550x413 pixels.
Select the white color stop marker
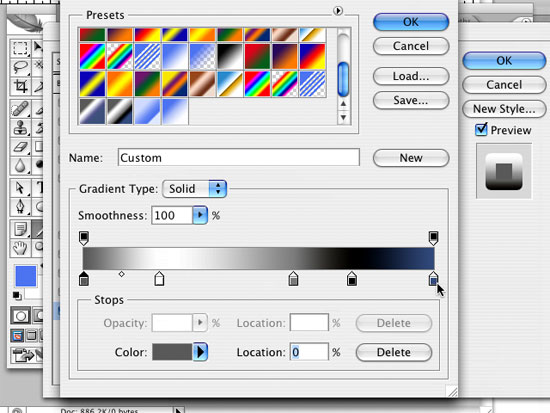[x=159, y=278]
